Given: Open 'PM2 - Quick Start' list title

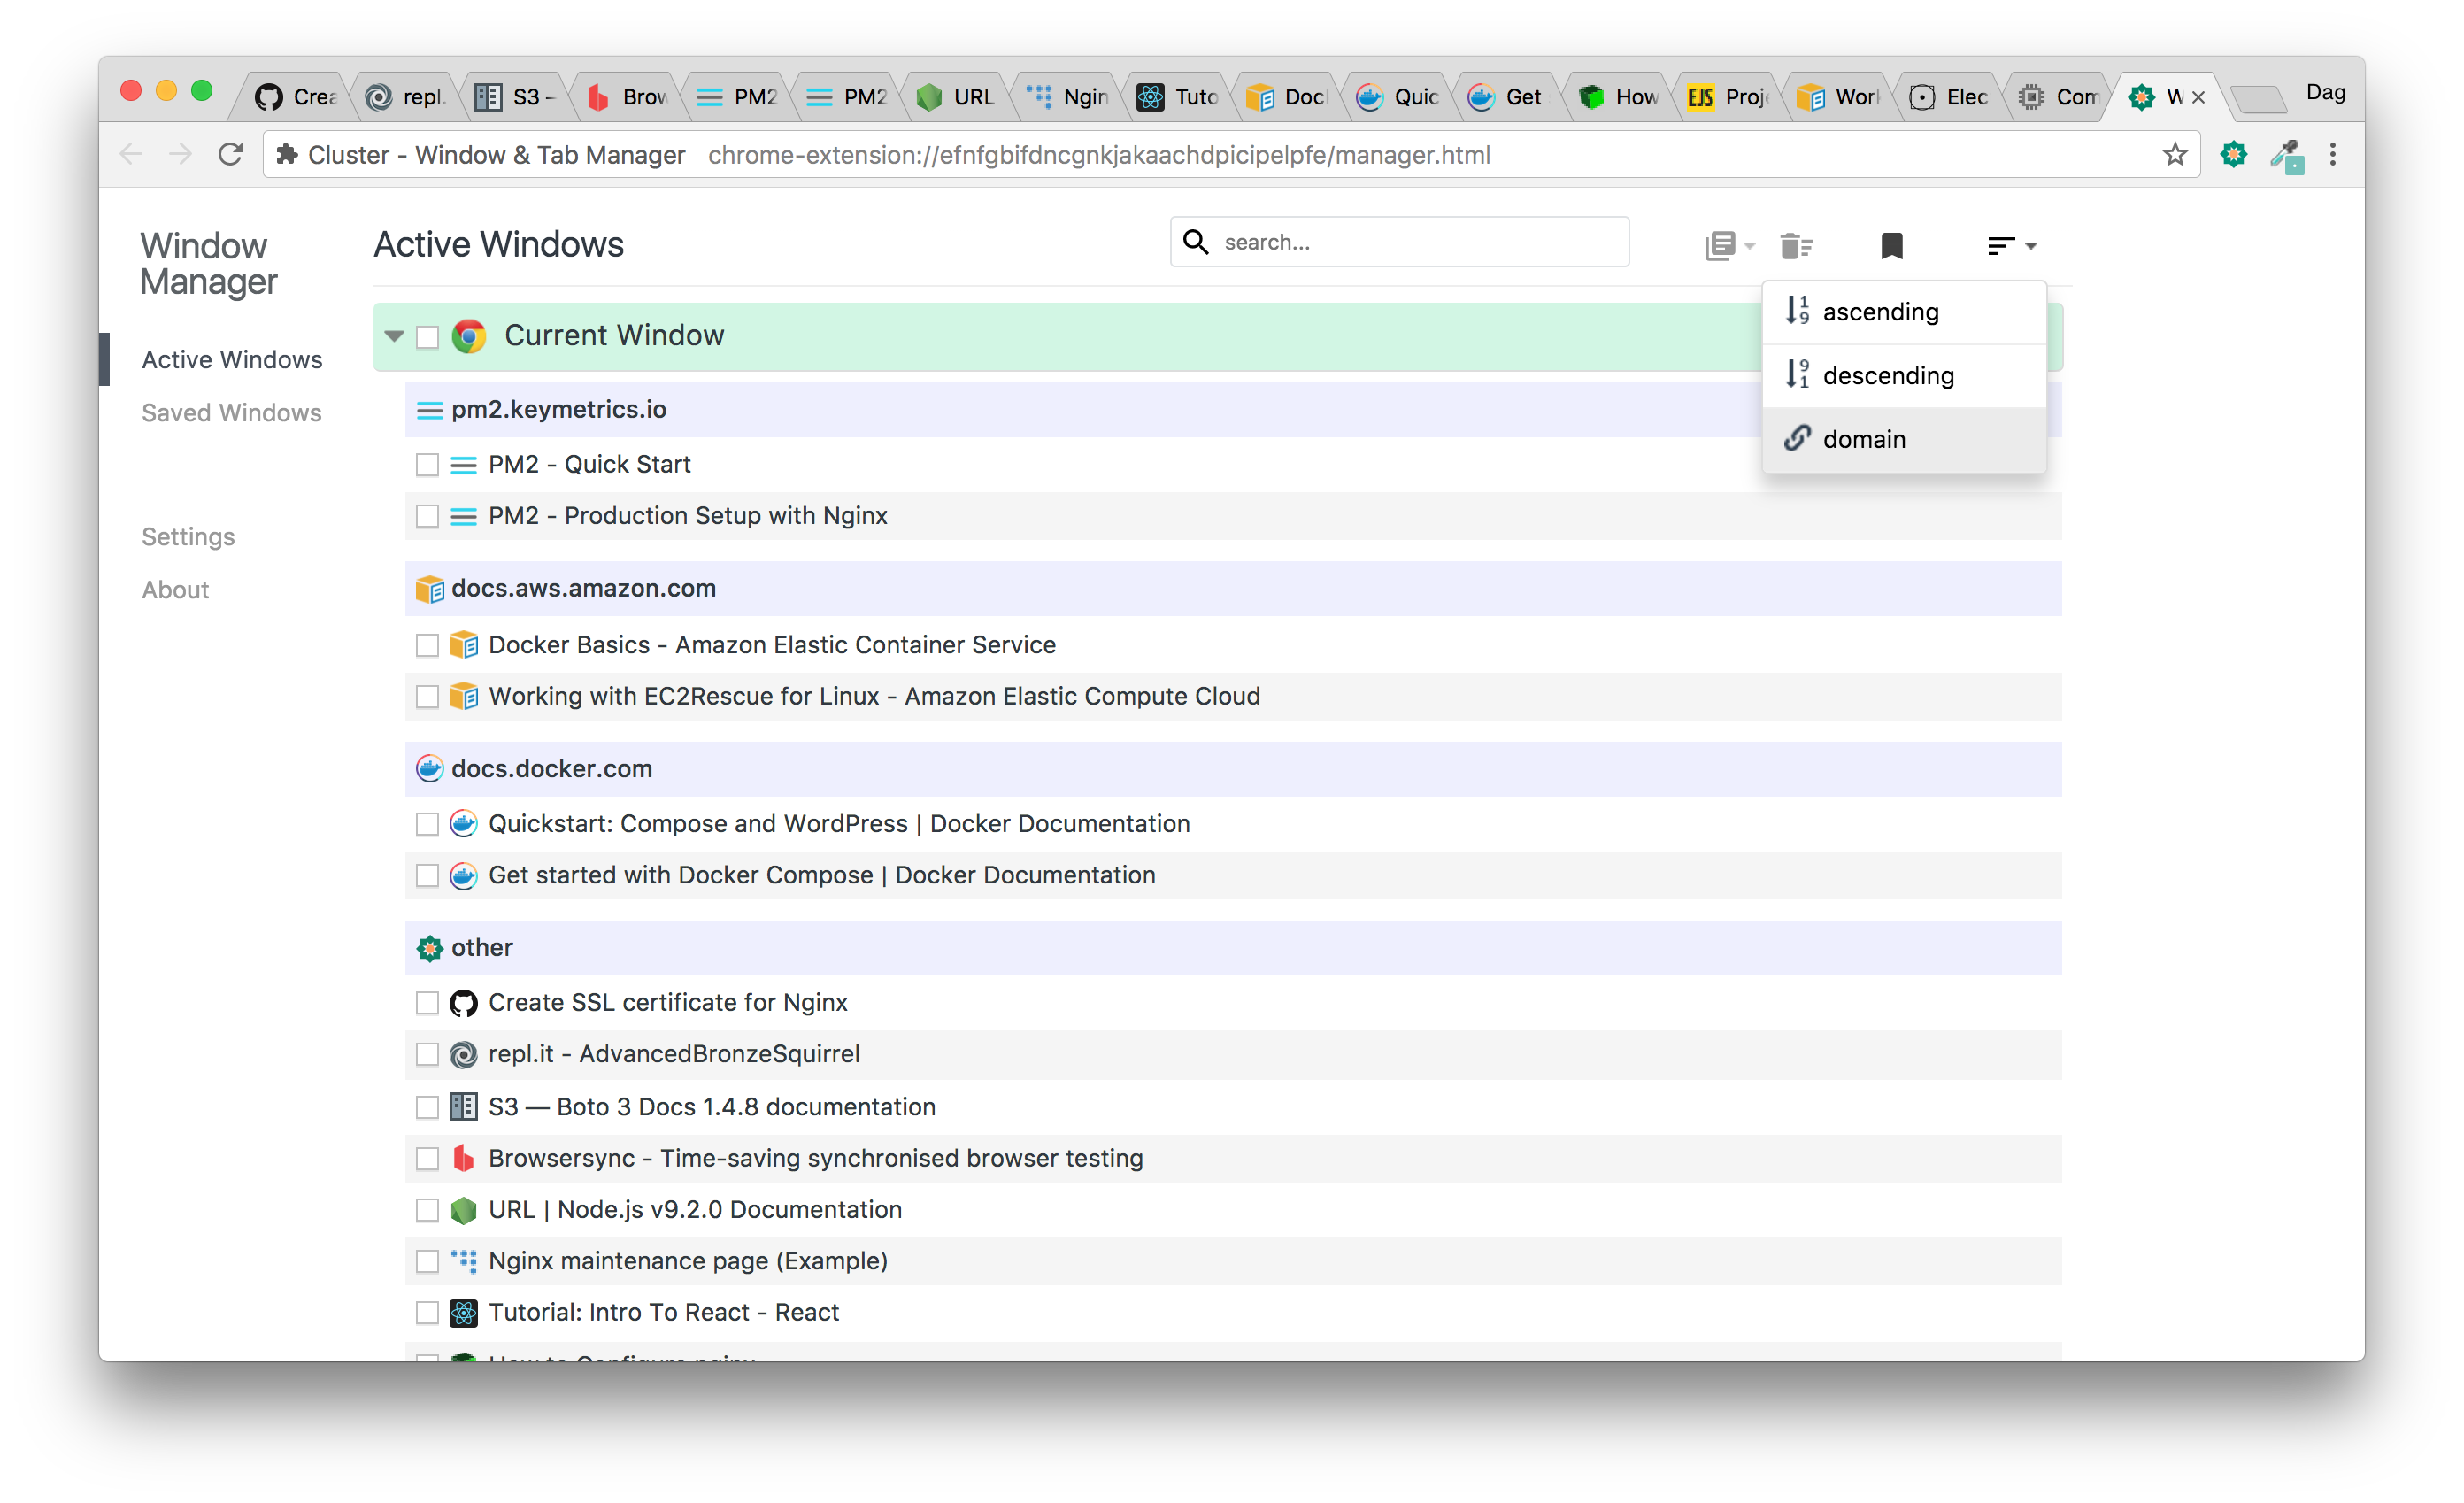Looking at the screenshot, I should coord(589,465).
